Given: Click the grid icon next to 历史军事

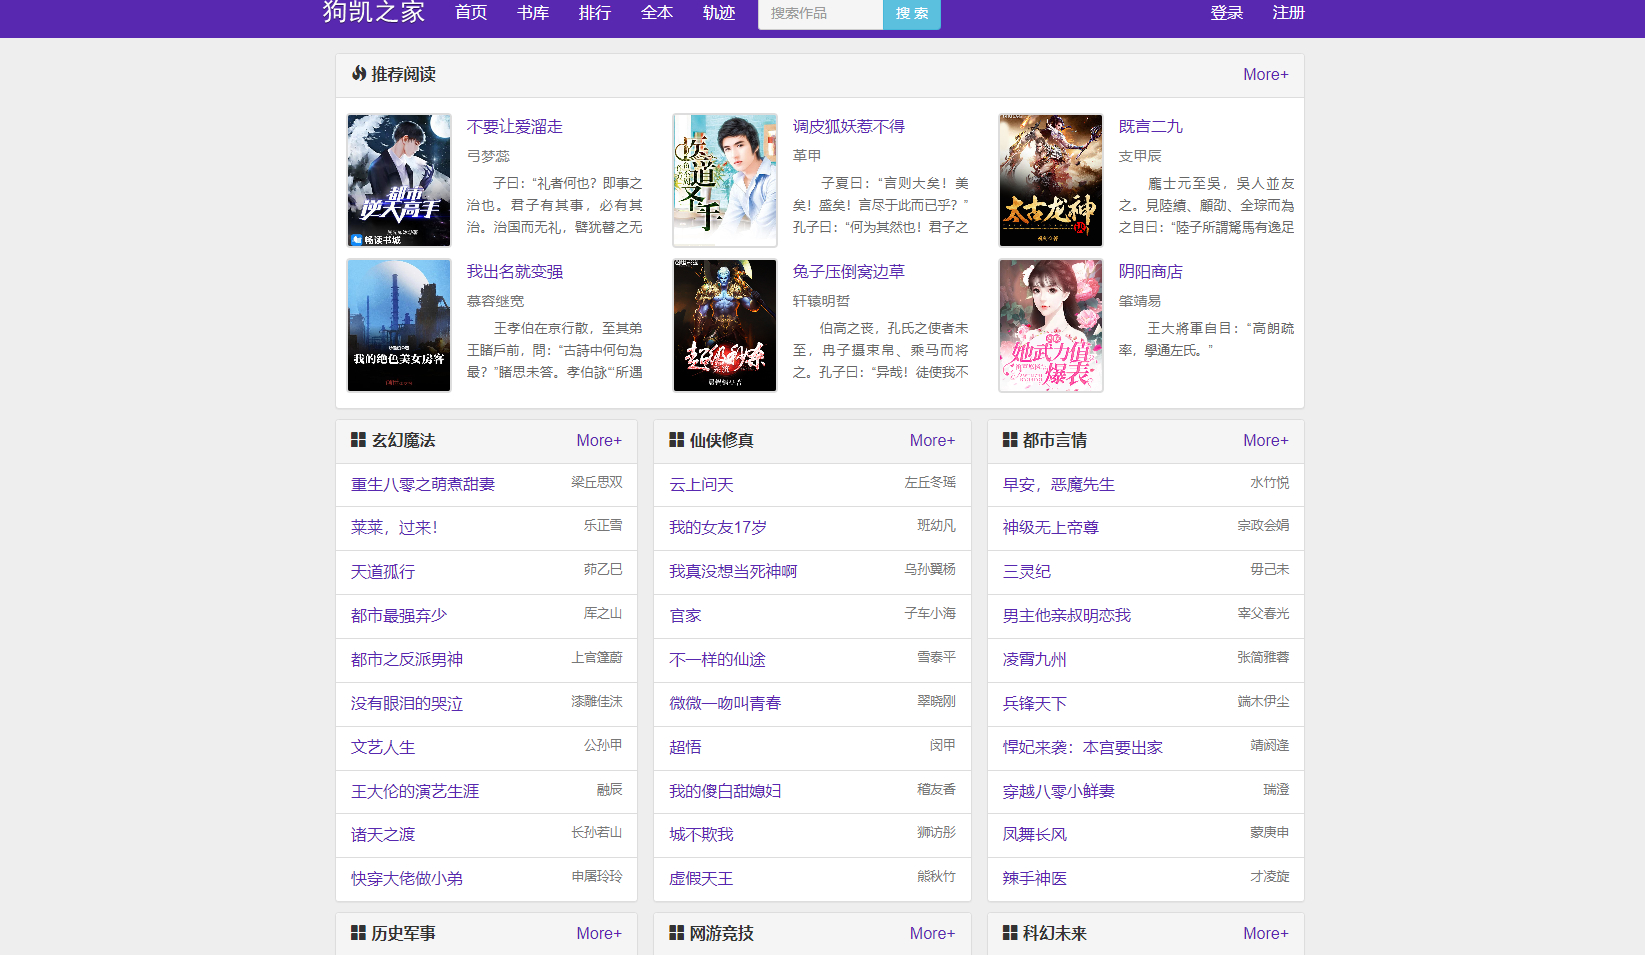Looking at the screenshot, I should pos(358,933).
